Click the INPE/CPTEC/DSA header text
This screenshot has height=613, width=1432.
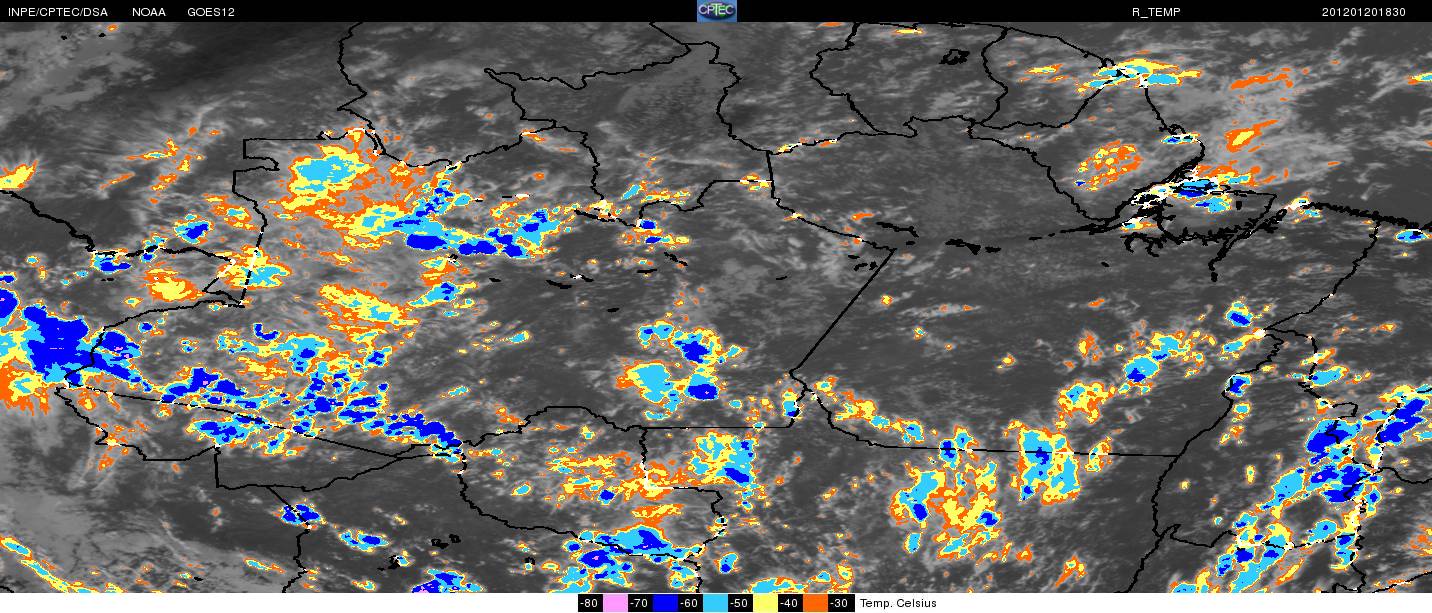(x=57, y=12)
